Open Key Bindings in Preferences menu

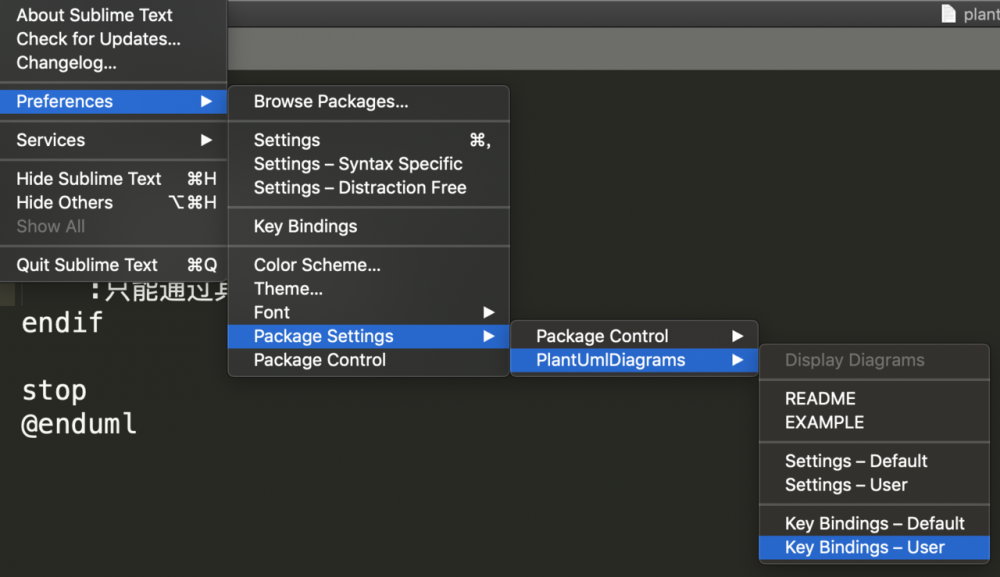(x=305, y=226)
